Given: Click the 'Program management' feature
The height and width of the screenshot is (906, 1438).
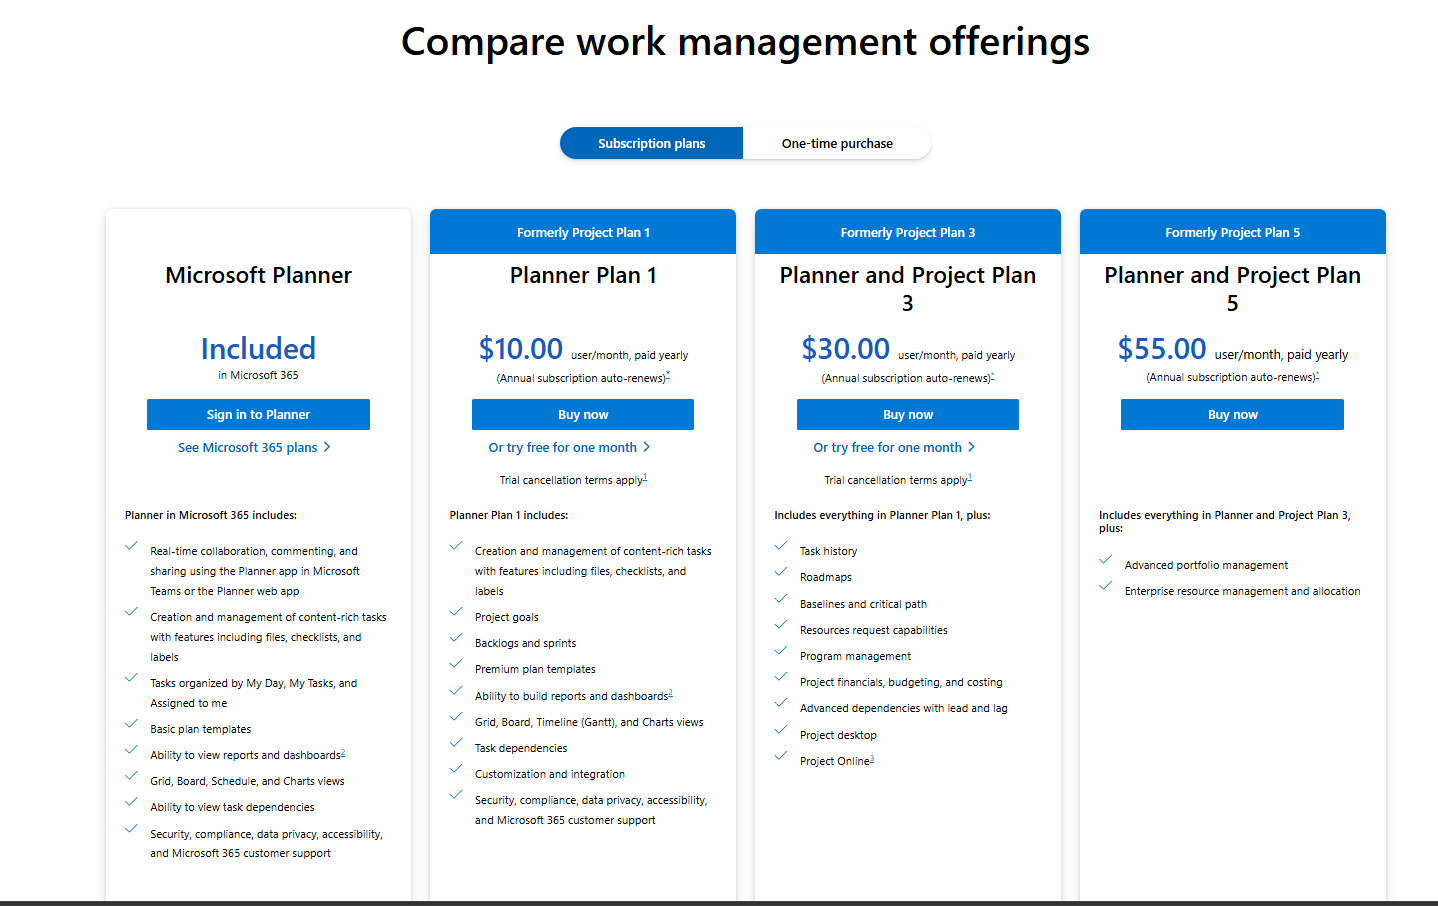Looking at the screenshot, I should click(856, 656).
